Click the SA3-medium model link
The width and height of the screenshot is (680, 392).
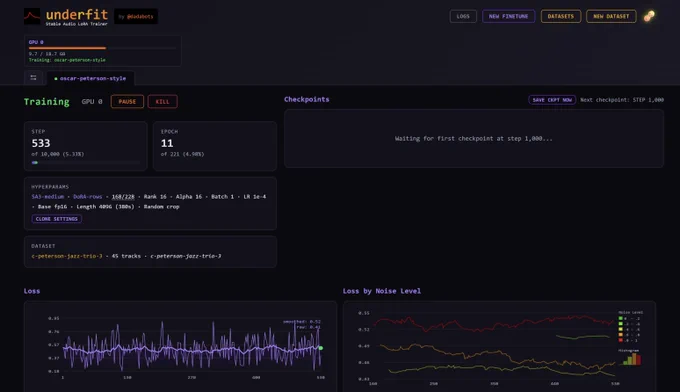(47, 197)
